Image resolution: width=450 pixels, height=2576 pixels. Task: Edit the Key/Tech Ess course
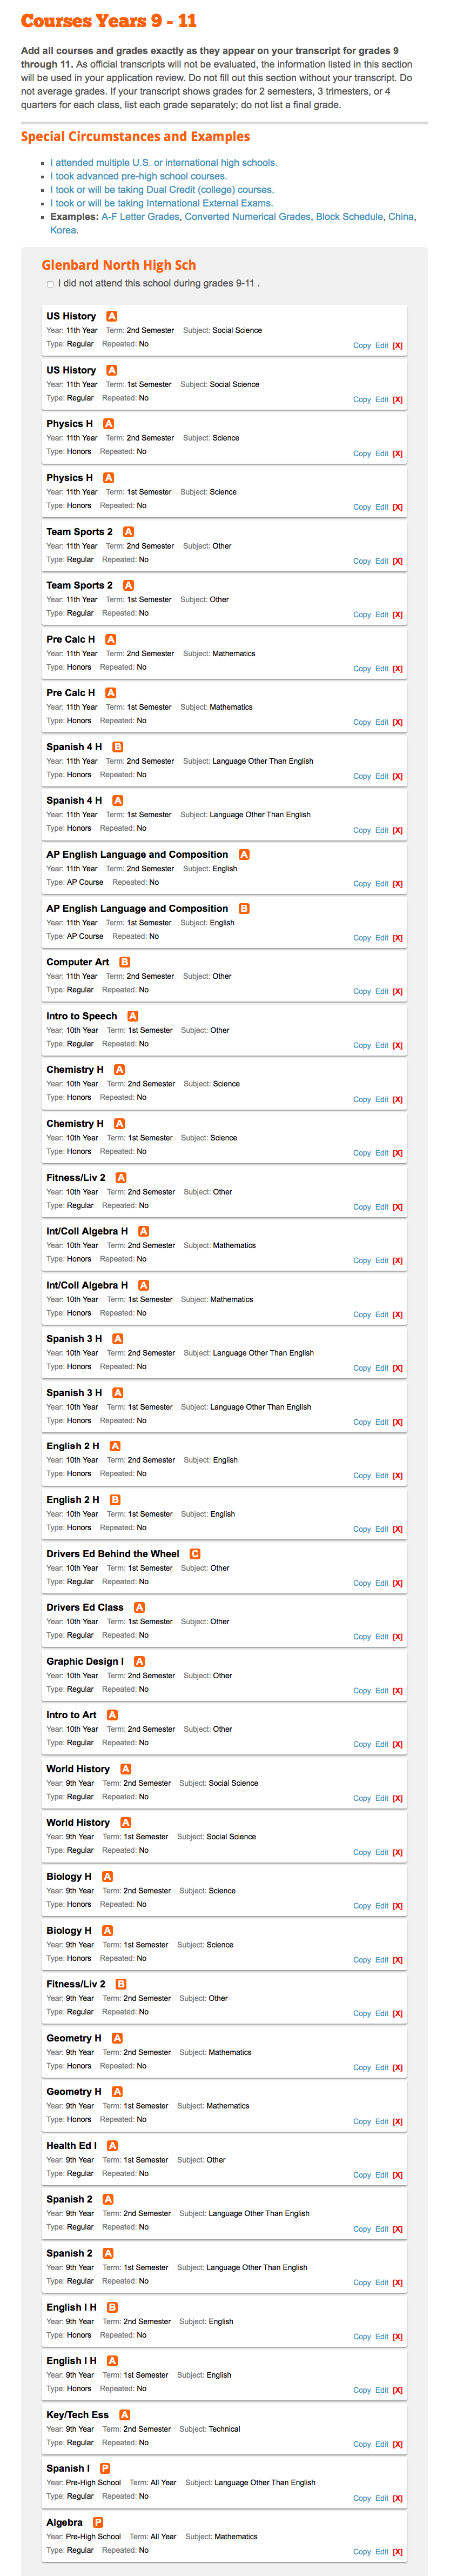point(382,2444)
